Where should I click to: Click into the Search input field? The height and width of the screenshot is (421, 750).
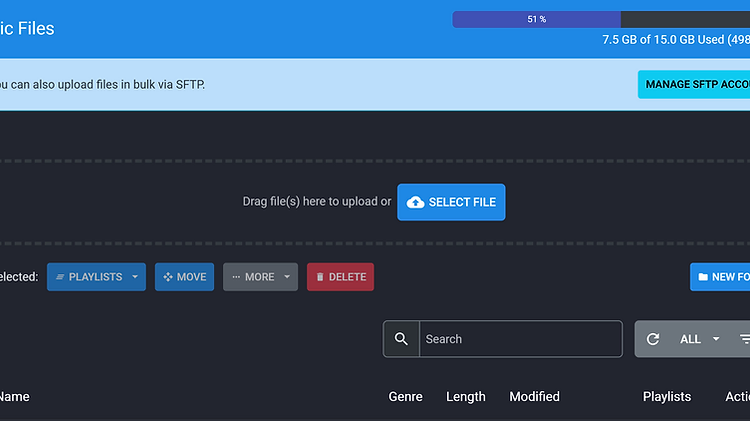pyautogui.click(x=521, y=339)
